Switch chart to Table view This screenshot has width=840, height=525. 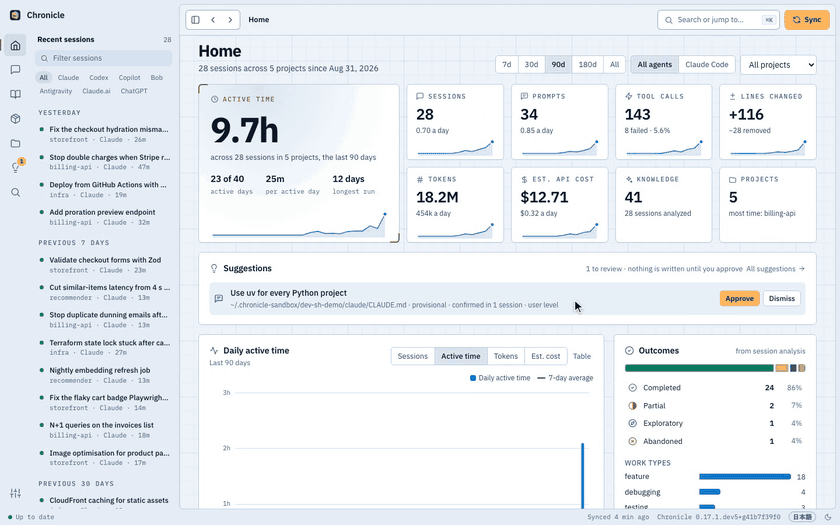click(582, 356)
